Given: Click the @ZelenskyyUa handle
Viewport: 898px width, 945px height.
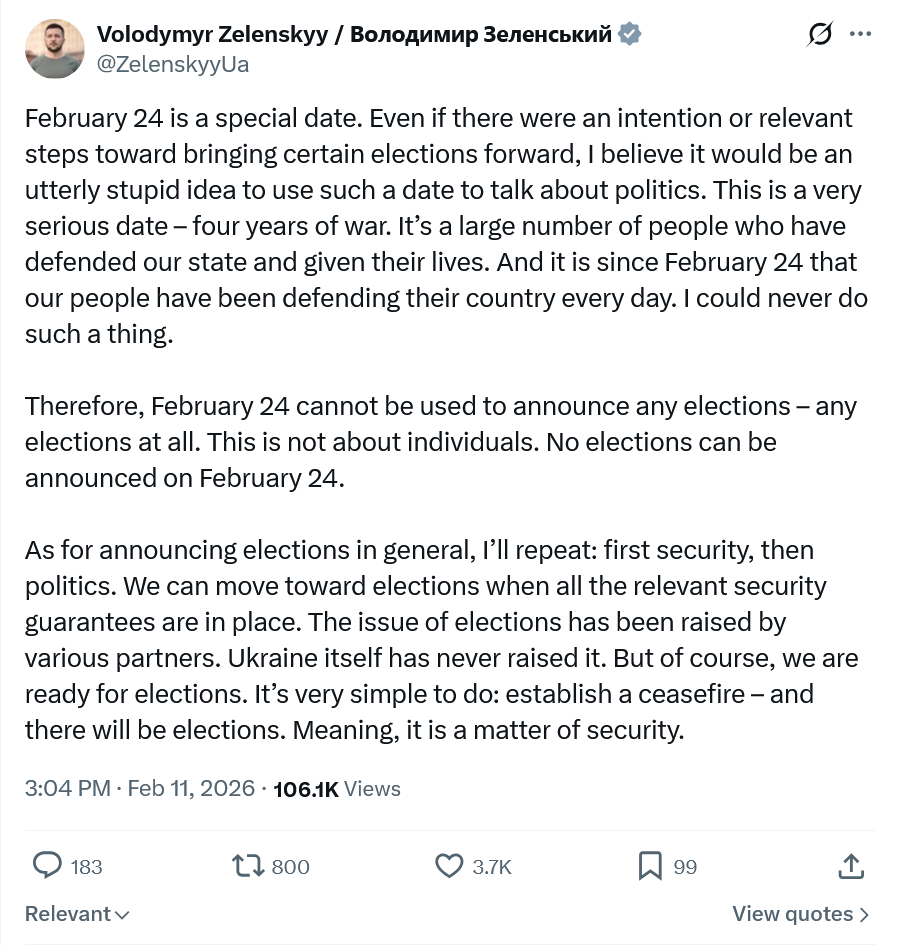Looking at the screenshot, I should [x=172, y=65].
